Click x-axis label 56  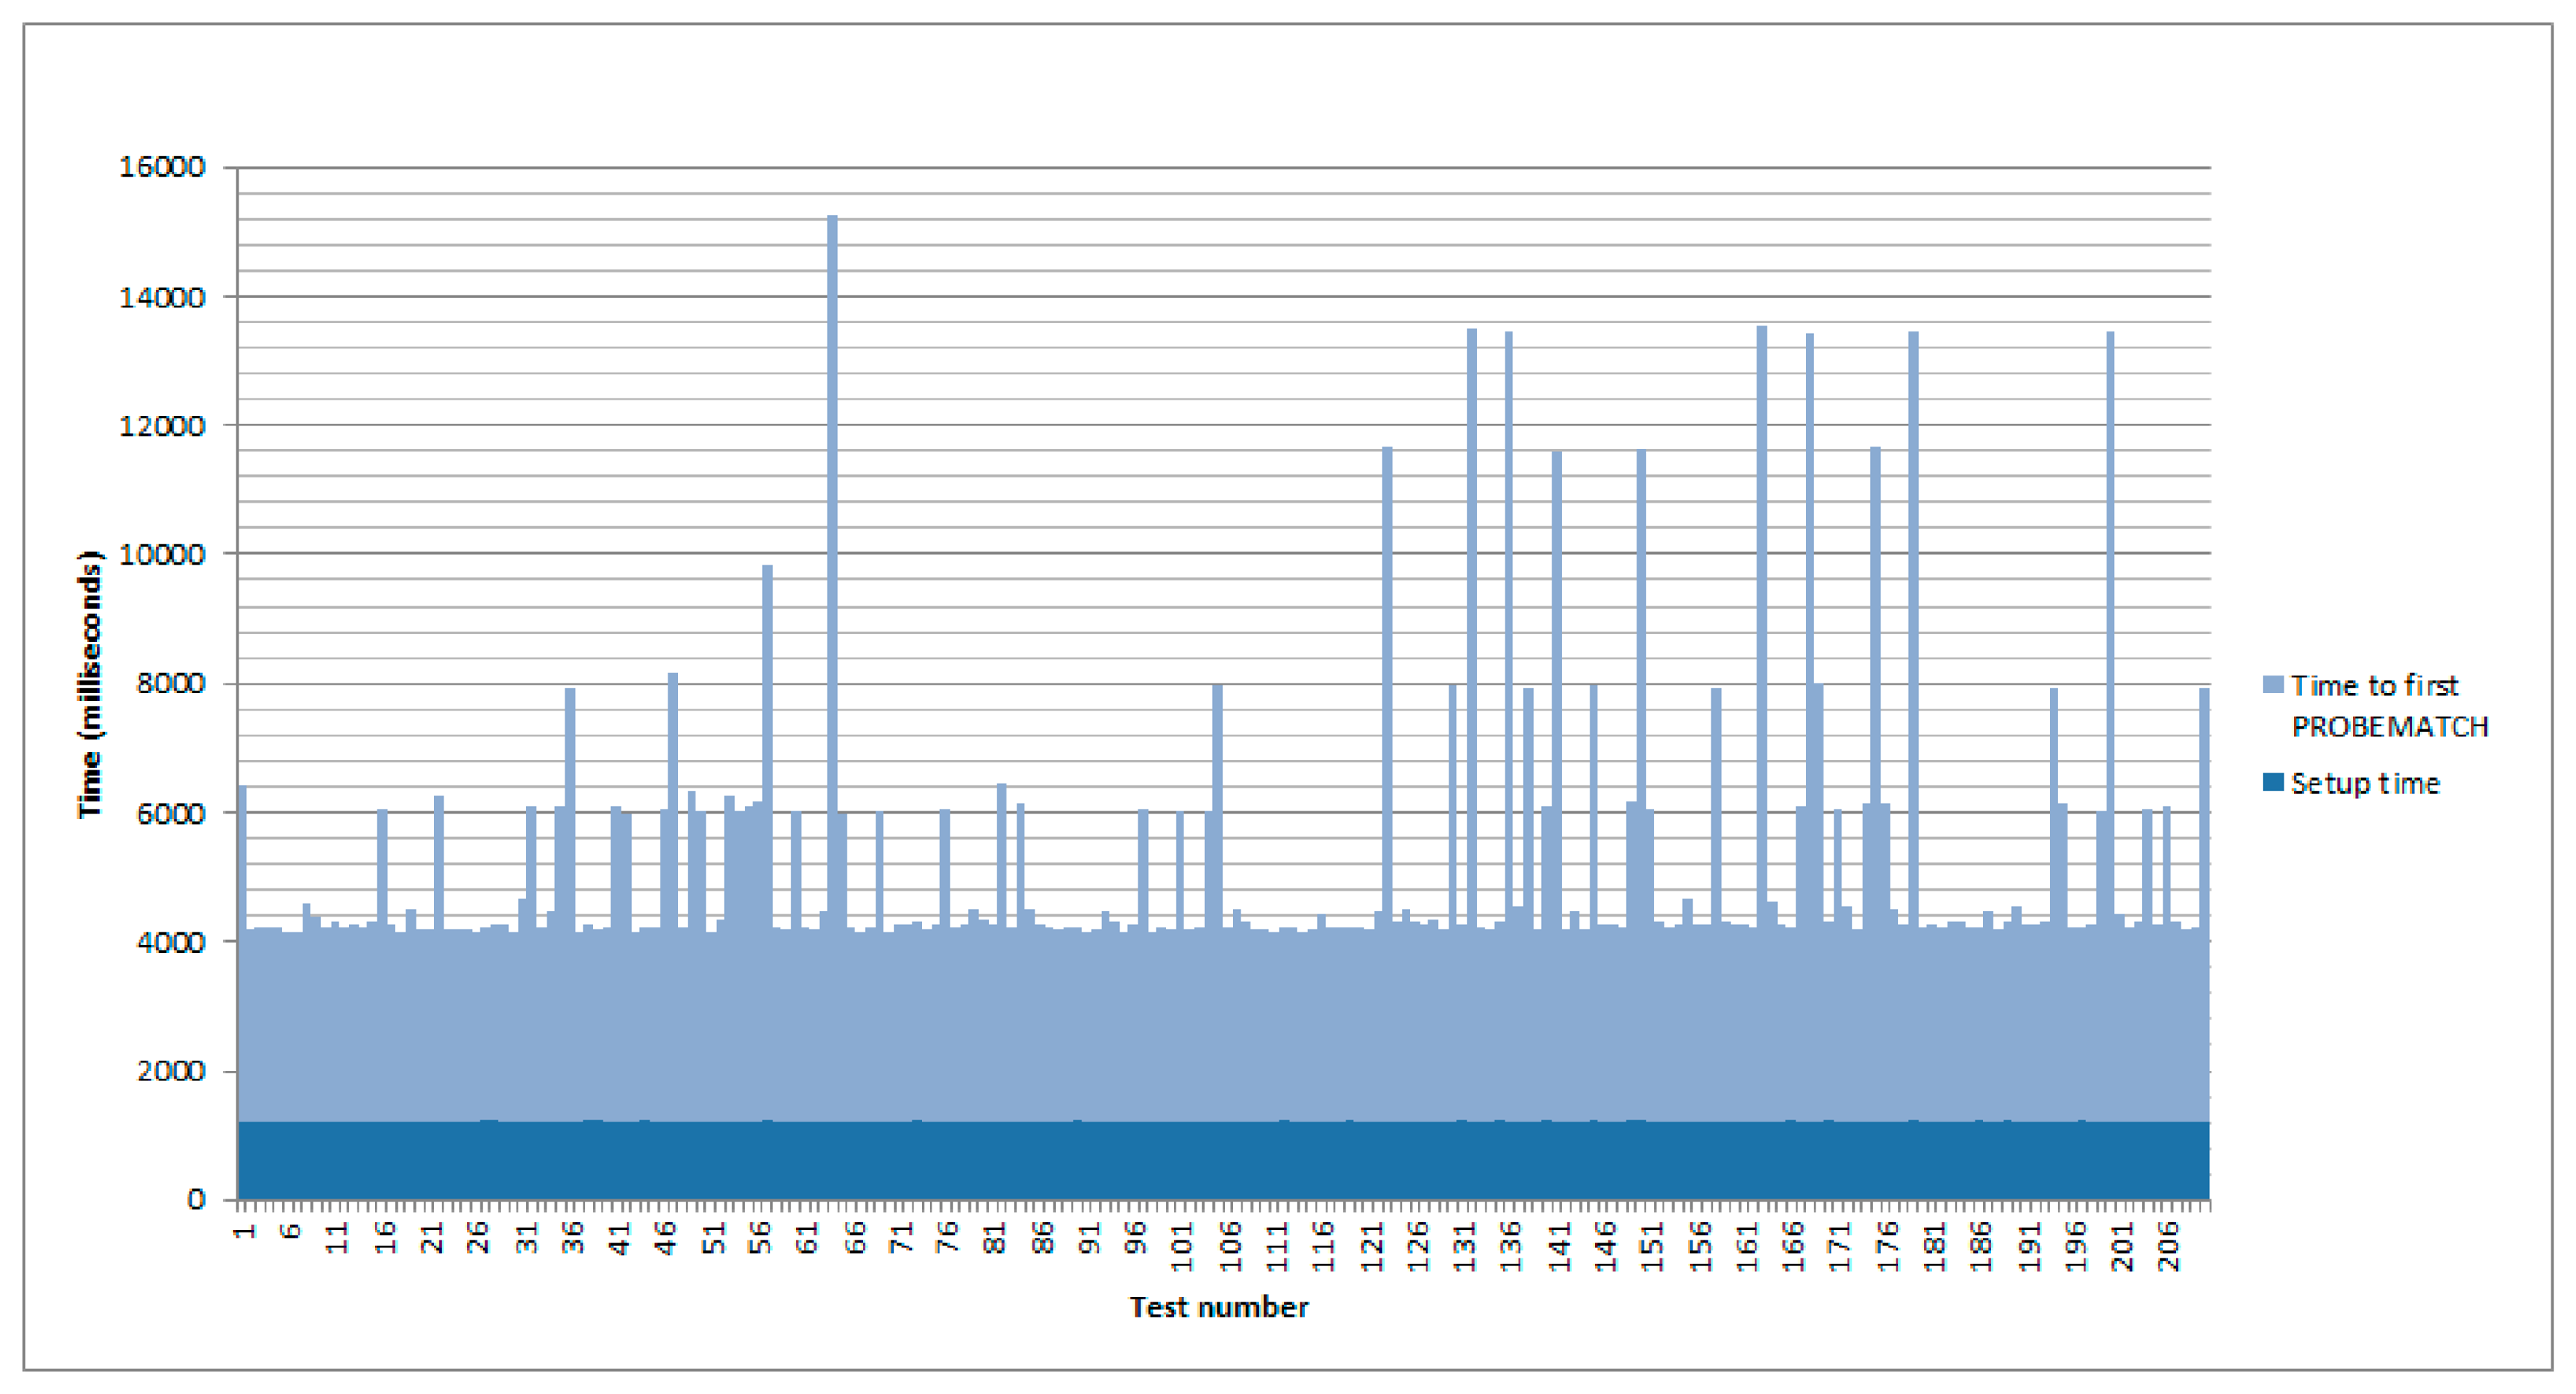(x=761, y=1238)
